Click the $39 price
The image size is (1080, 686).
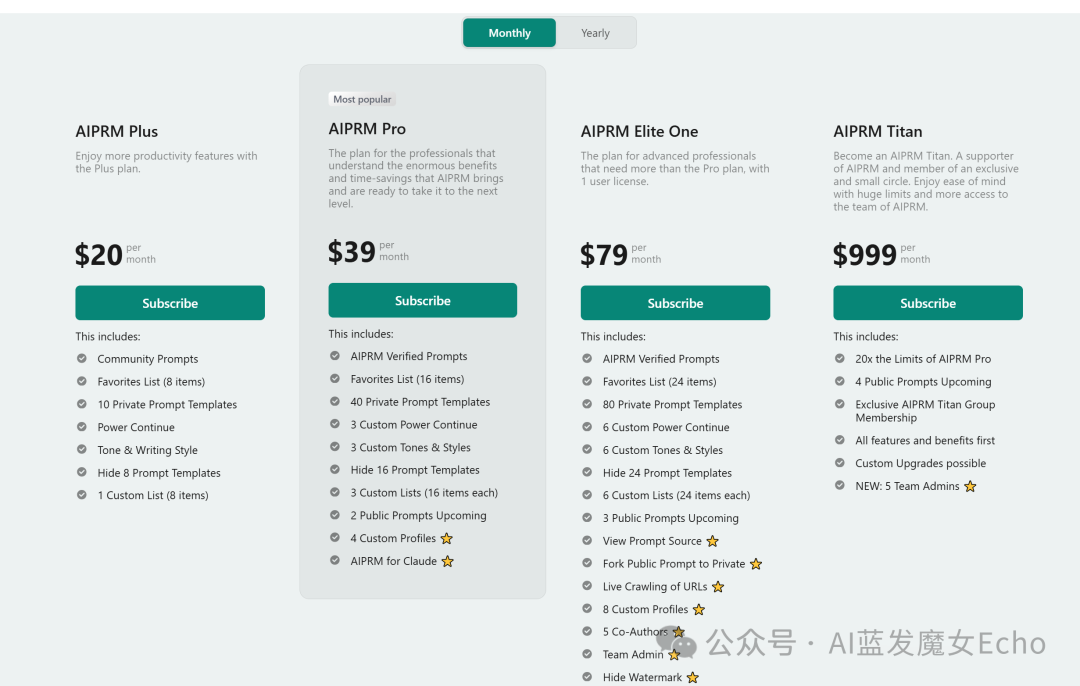pos(351,252)
